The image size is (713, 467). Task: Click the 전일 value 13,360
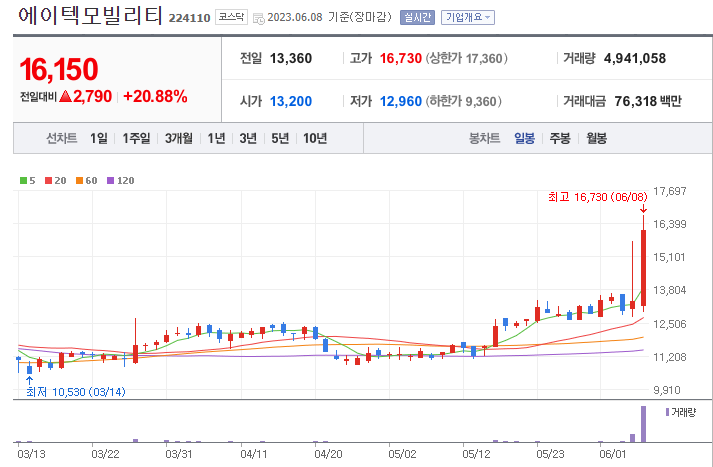click(x=291, y=58)
